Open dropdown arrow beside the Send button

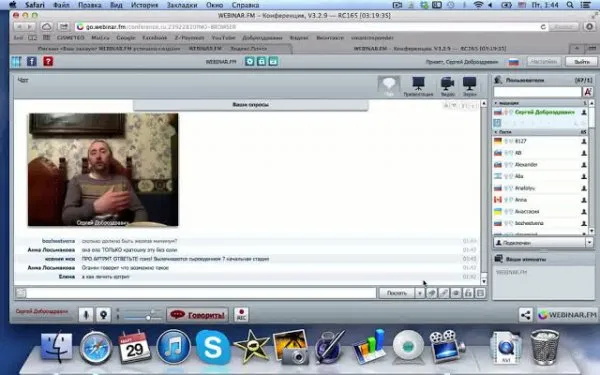coord(420,293)
